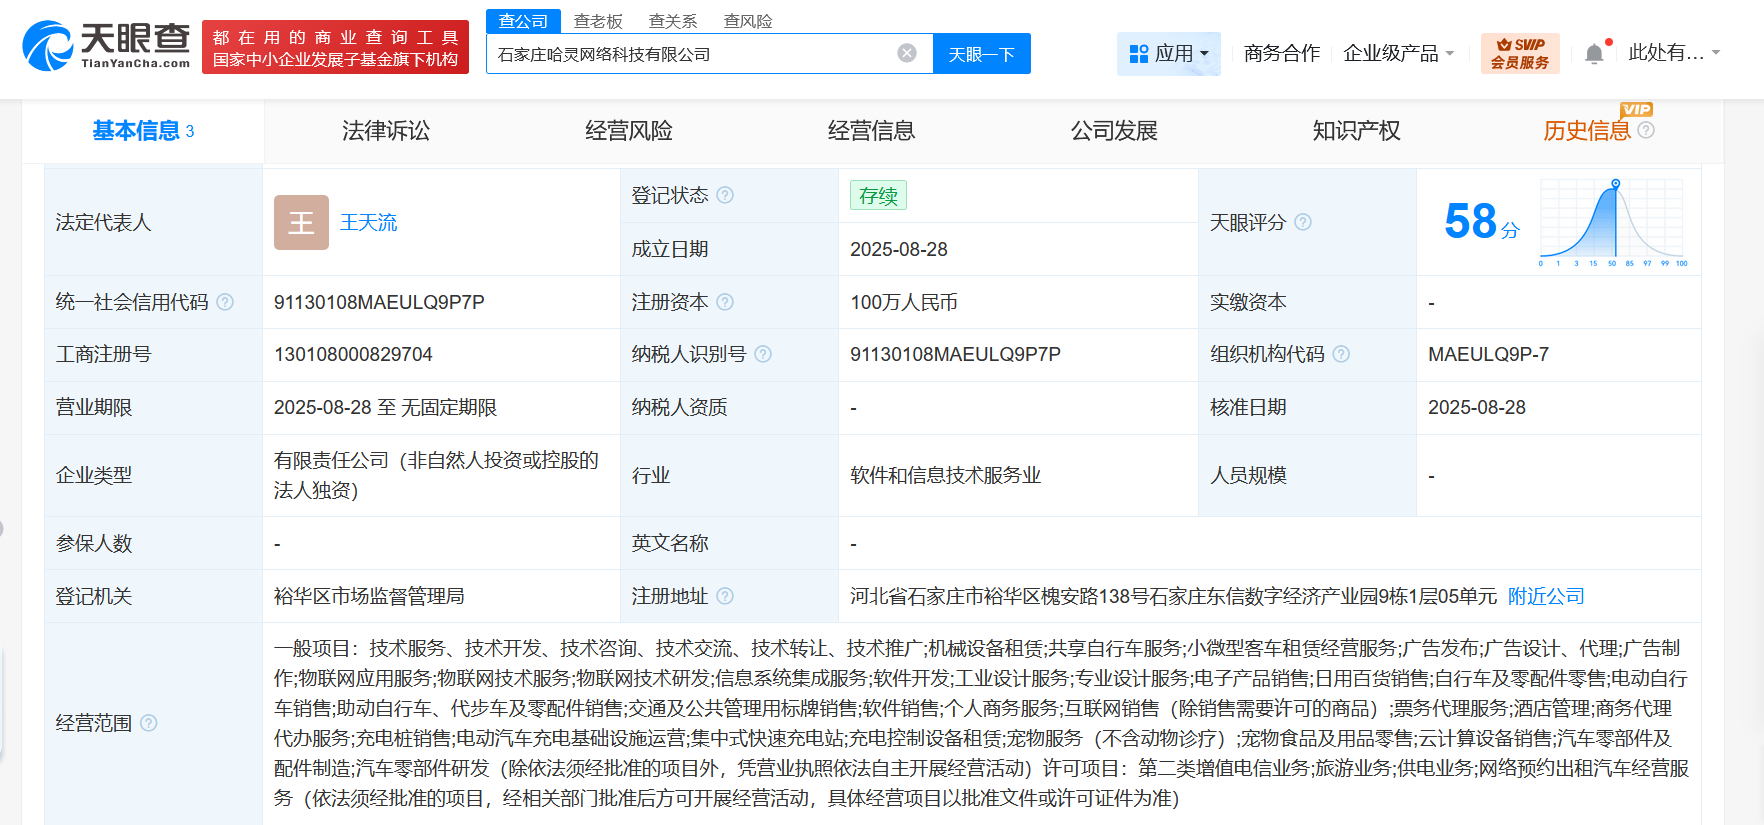The width and height of the screenshot is (1764, 825).
Task: Click help icon beside 组织机构代码
Action: (1341, 354)
